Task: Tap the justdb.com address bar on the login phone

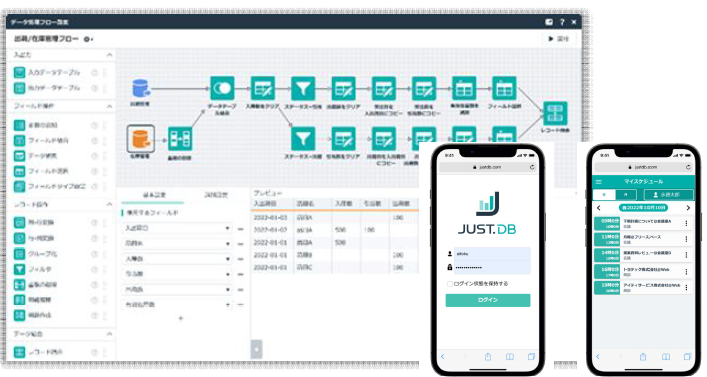Action: click(x=488, y=167)
